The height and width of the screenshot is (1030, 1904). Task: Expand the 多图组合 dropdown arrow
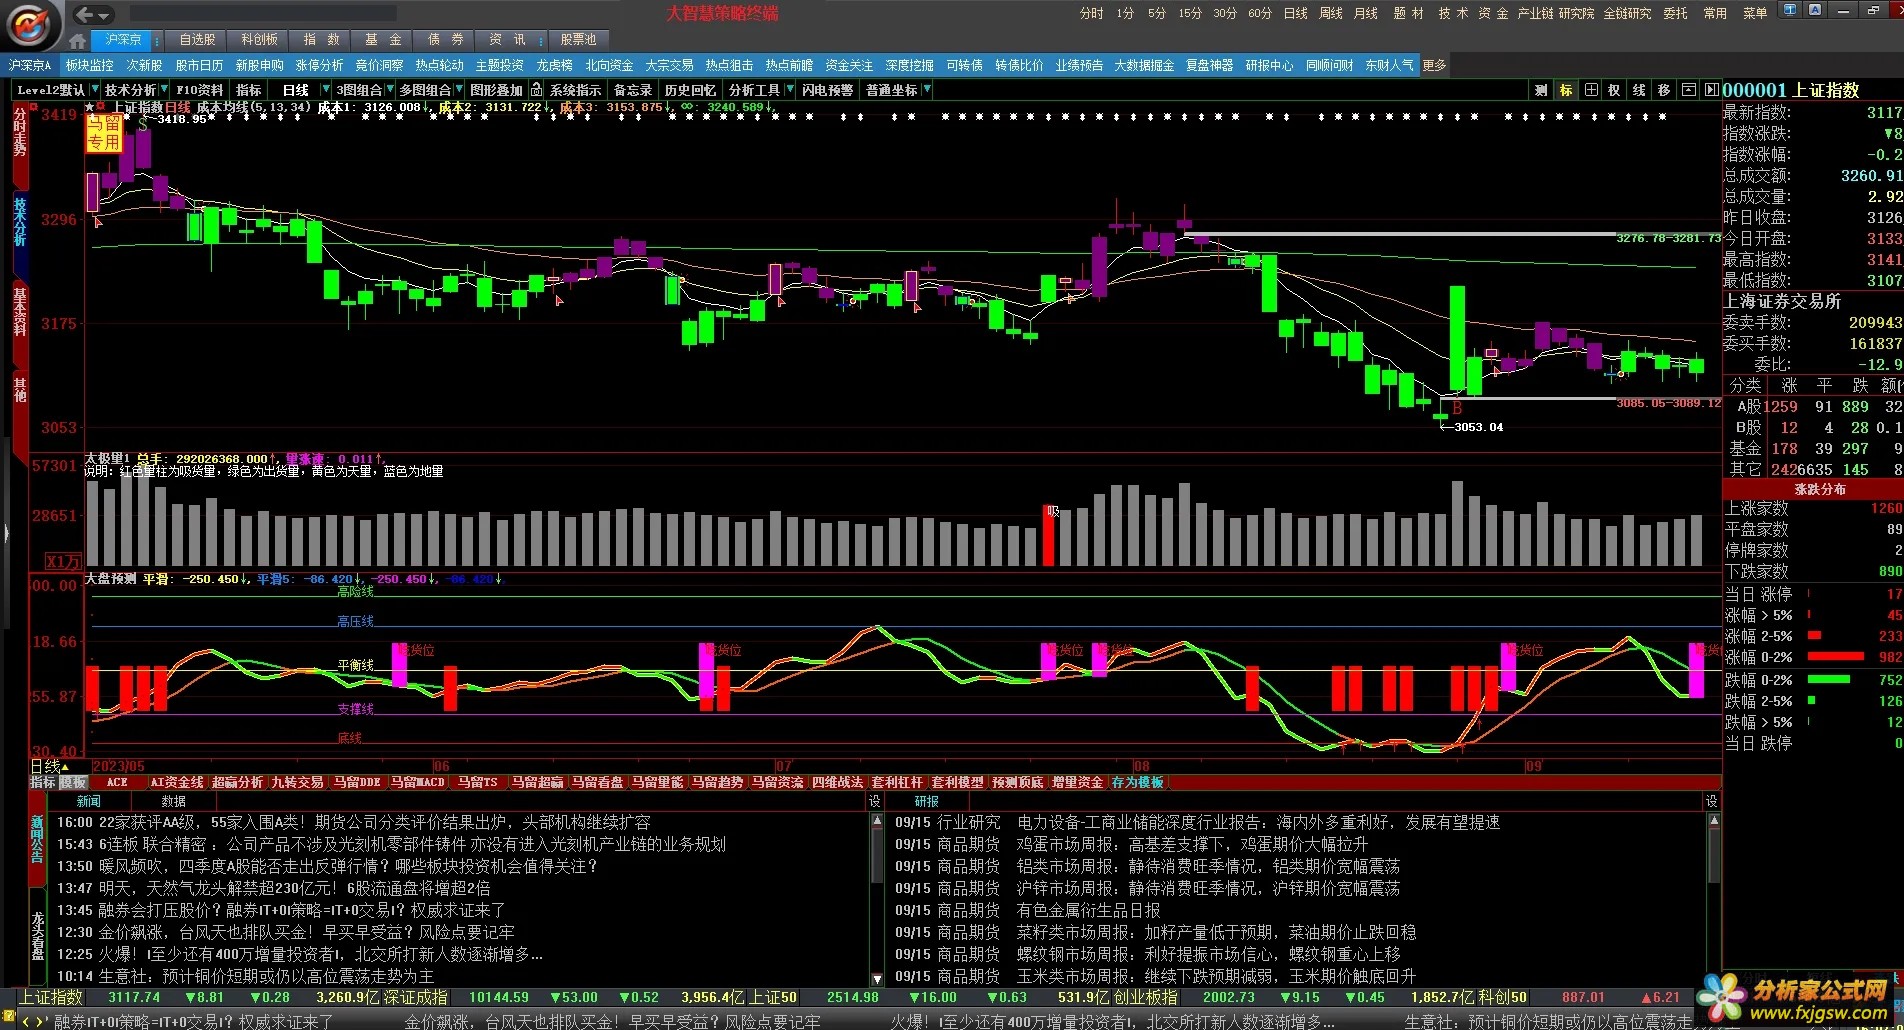[459, 90]
